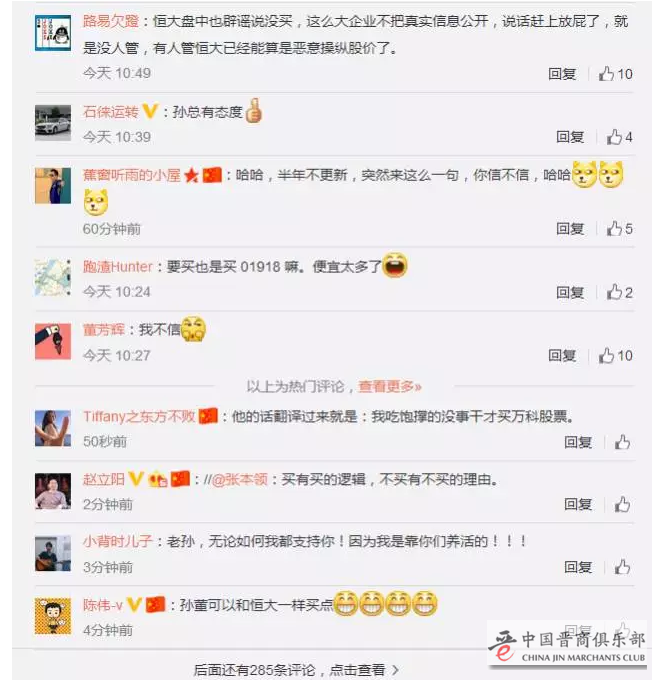Image resolution: width=657 pixels, height=680 pixels.
Task: Like 小背时儿子's comment from 3分钟前
Action: (622, 567)
